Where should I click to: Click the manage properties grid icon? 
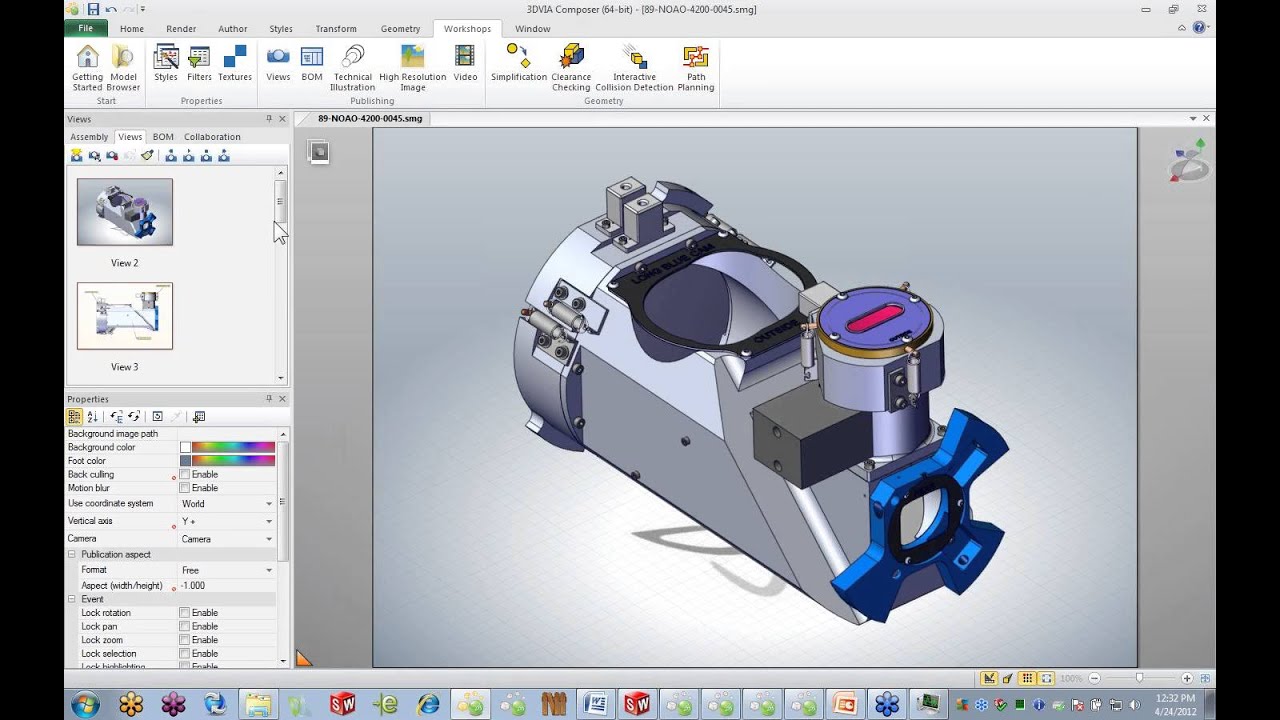(198, 417)
